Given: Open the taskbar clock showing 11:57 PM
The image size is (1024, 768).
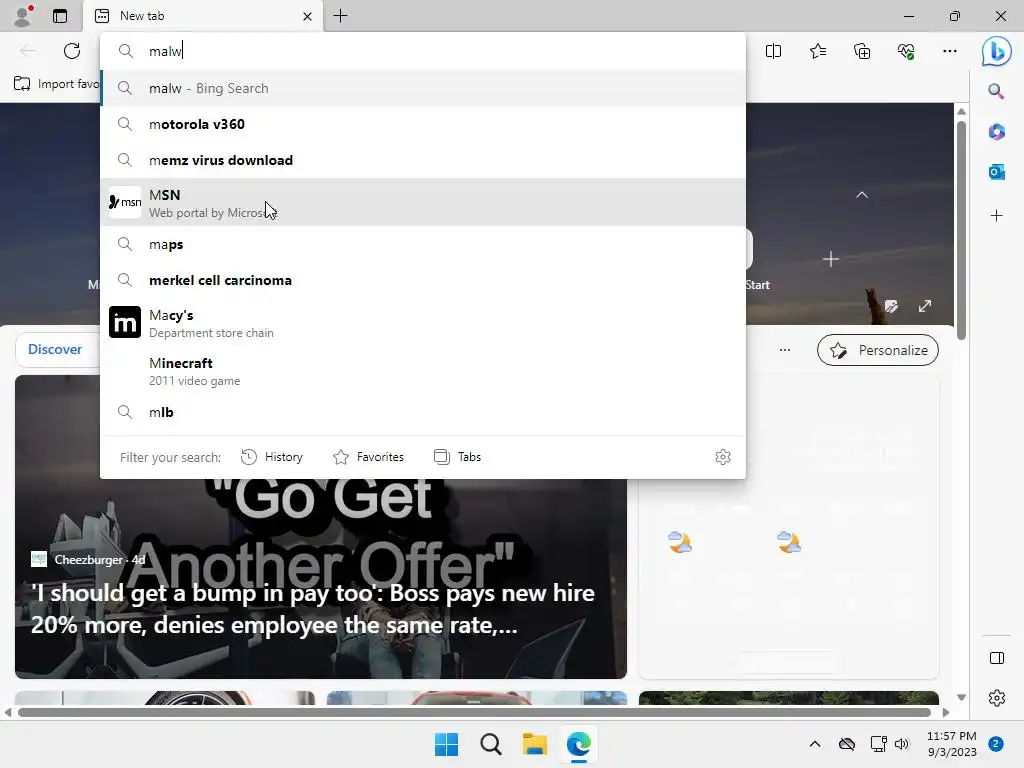Looking at the screenshot, I should (952, 744).
